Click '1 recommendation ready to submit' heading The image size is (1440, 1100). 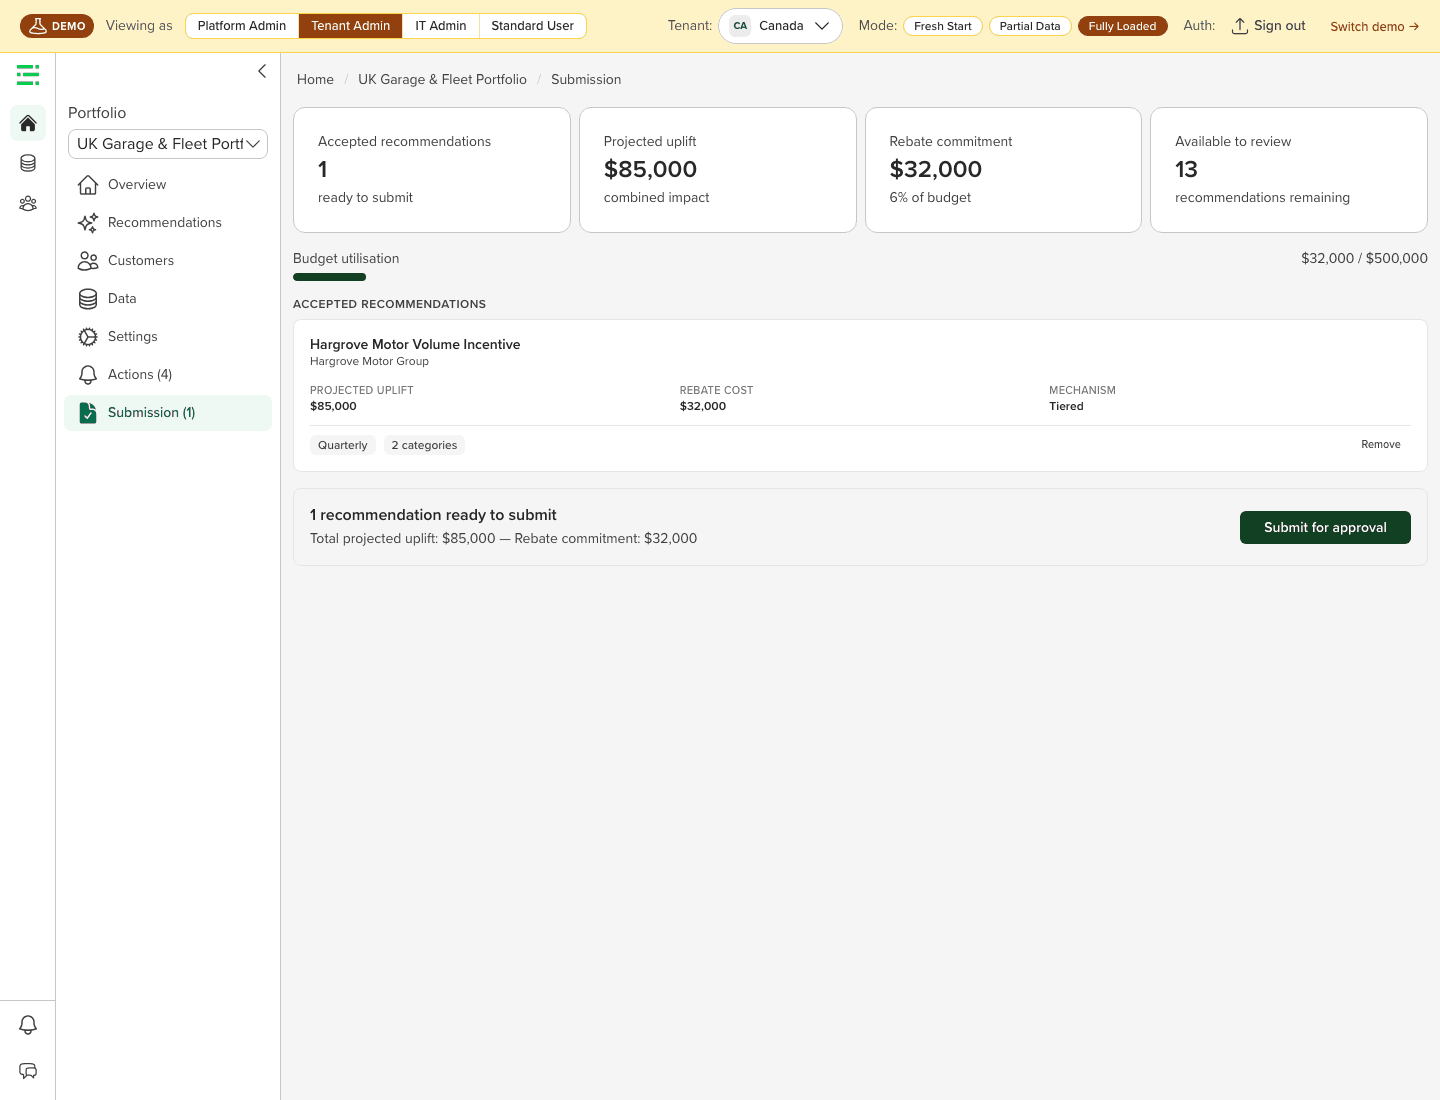coord(433,515)
